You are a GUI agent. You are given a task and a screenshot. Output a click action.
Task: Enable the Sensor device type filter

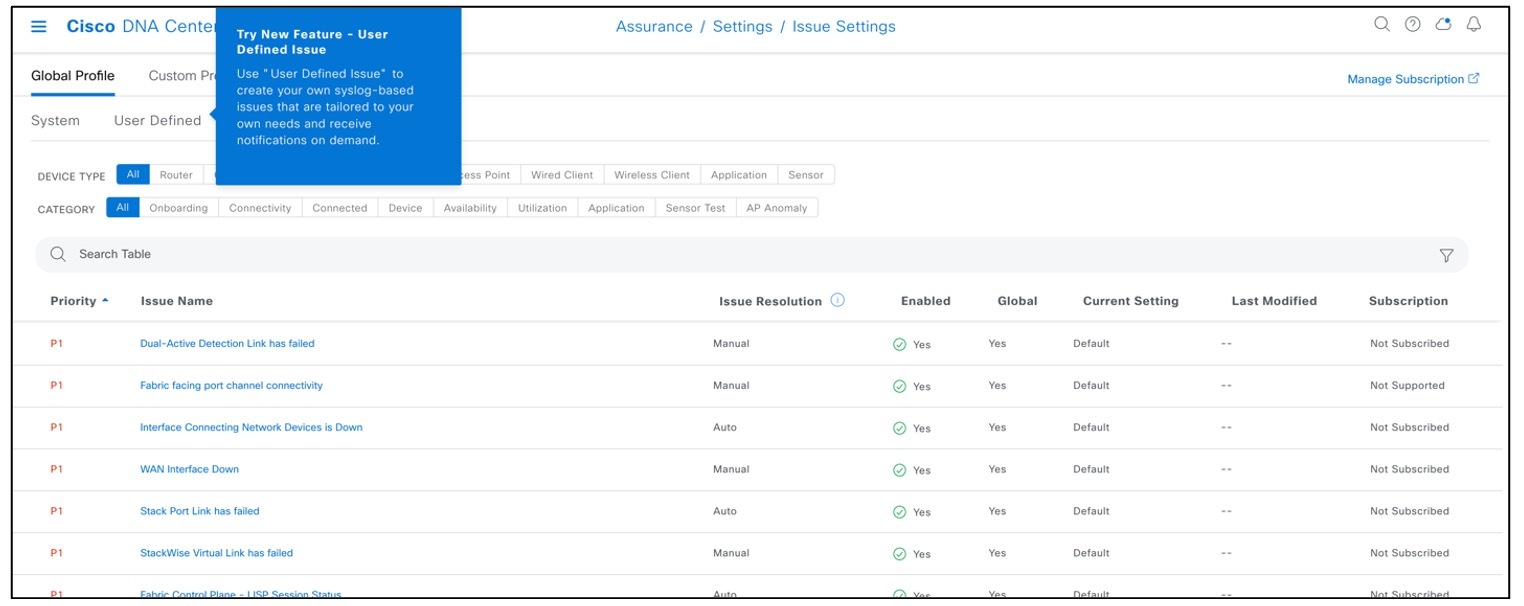[x=806, y=174]
